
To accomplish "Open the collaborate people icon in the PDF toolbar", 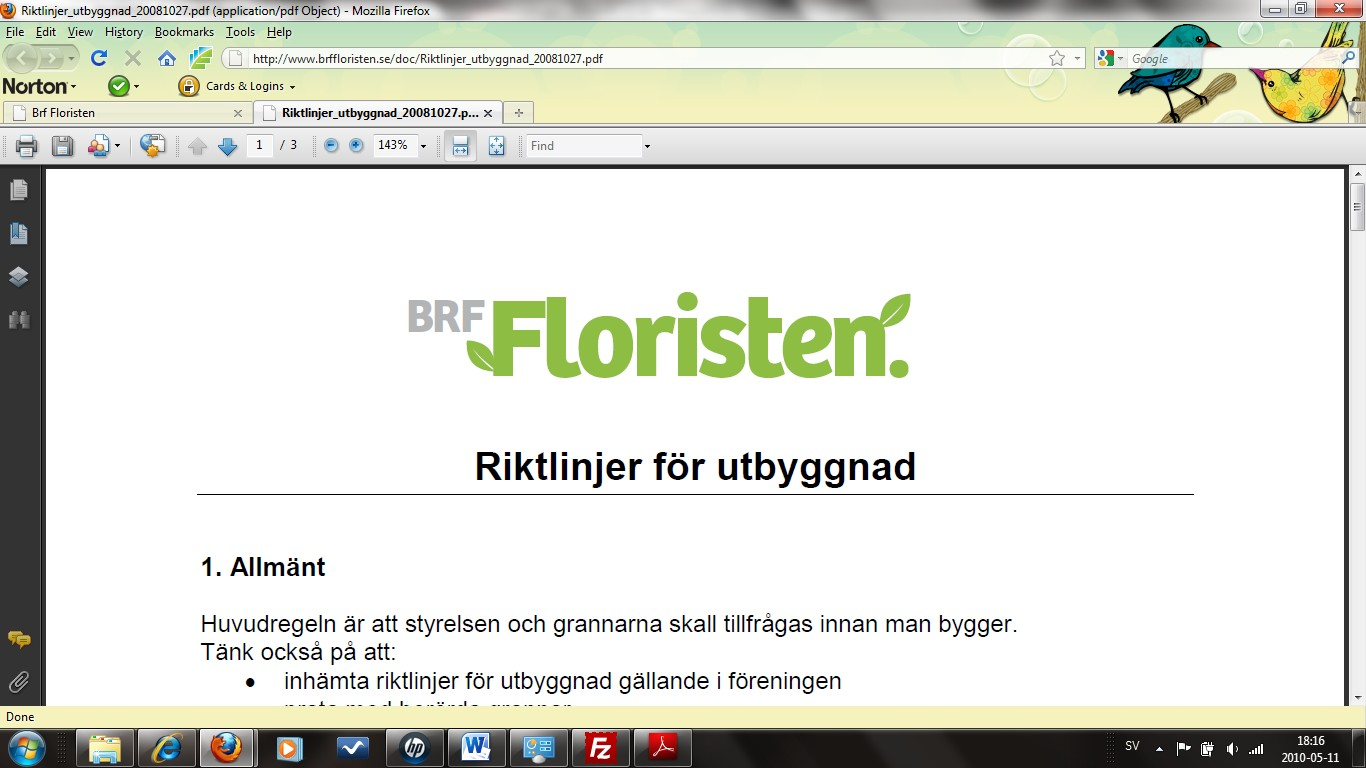I will (x=98, y=146).
